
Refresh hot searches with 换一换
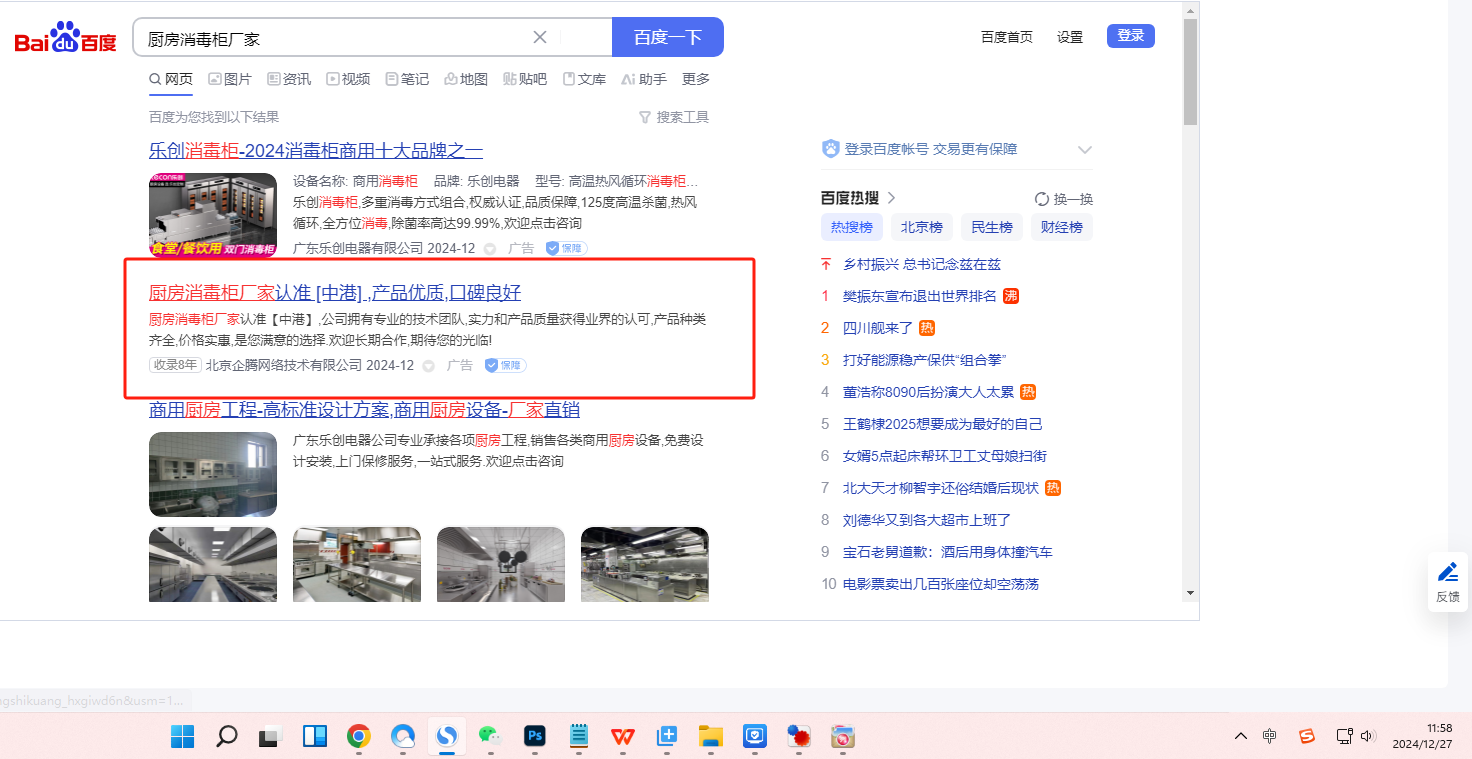click(1064, 199)
